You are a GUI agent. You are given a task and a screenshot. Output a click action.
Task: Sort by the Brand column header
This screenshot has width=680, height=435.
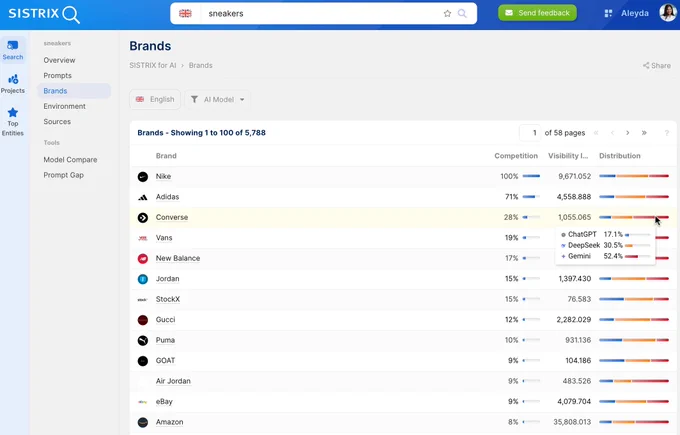(x=166, y=156)
